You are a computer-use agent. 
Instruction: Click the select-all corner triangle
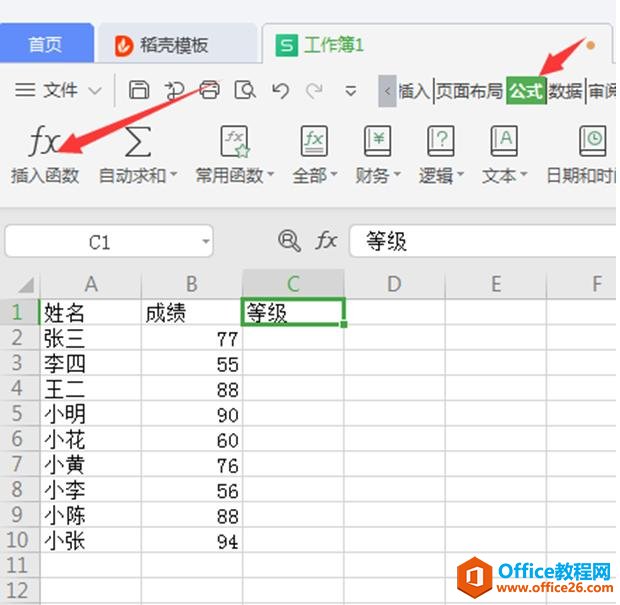click(x=26, y=285)
